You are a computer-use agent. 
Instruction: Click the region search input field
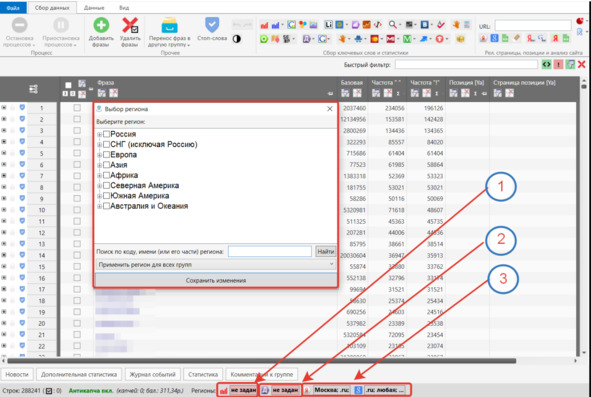pos(270,251)
